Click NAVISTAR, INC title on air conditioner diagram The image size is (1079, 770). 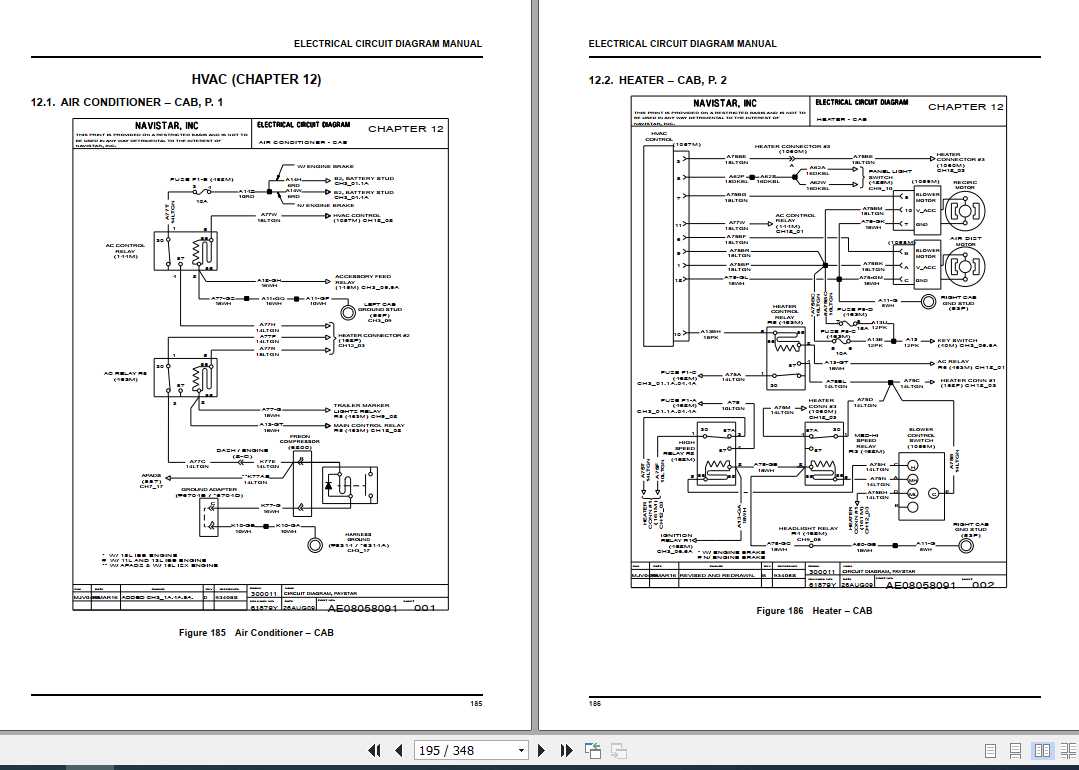pyautogui.click(x=166, y=126)
